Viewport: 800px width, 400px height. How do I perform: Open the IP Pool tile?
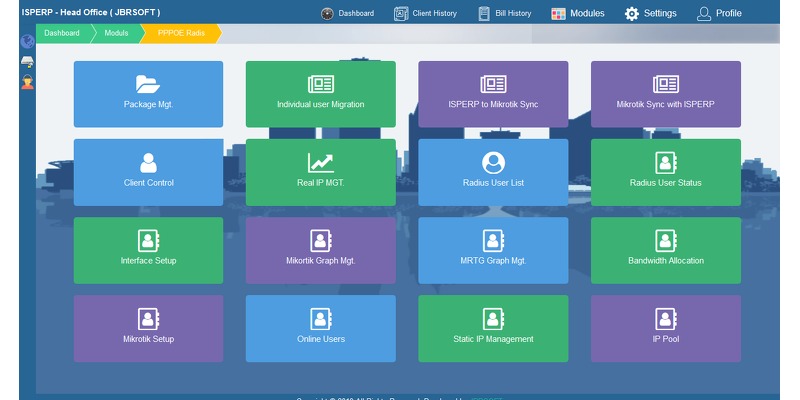click(665, 328)
